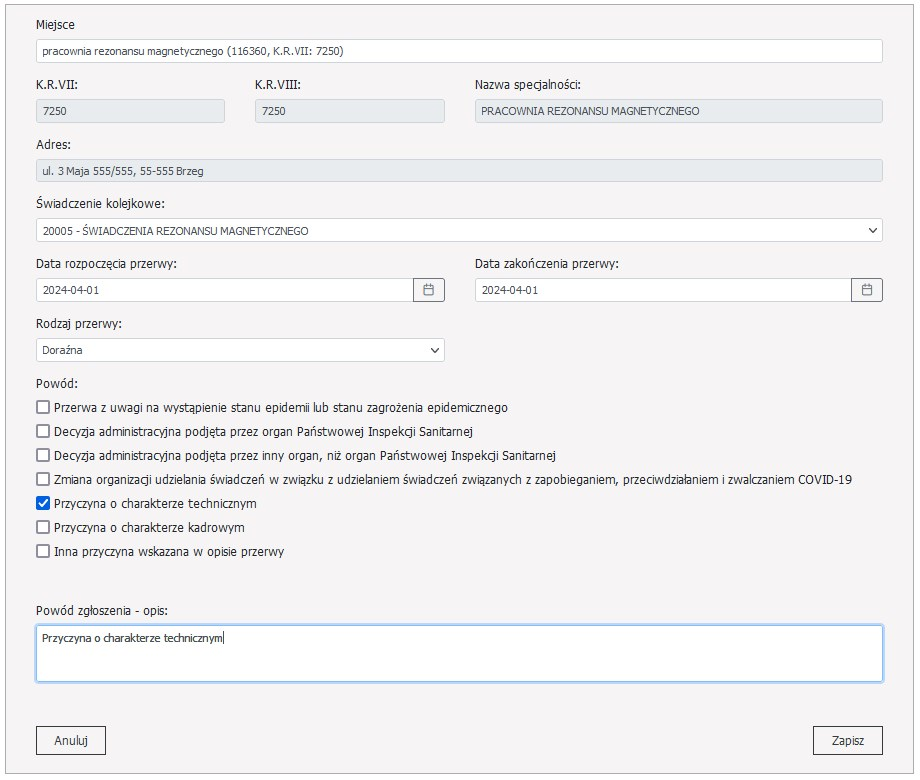
Task: Click the K.R.VIII code field
Action: [x=349, y=111]
